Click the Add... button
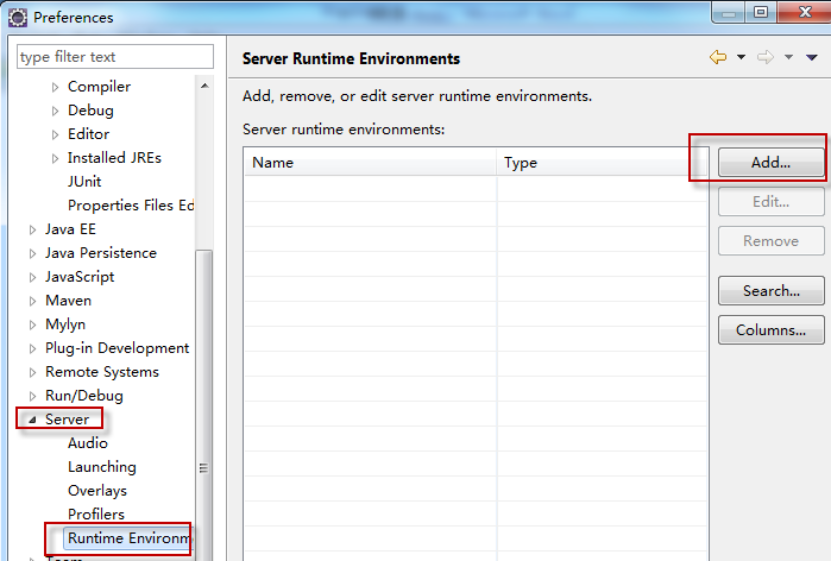831x561 pixels. tap(771, 162)
